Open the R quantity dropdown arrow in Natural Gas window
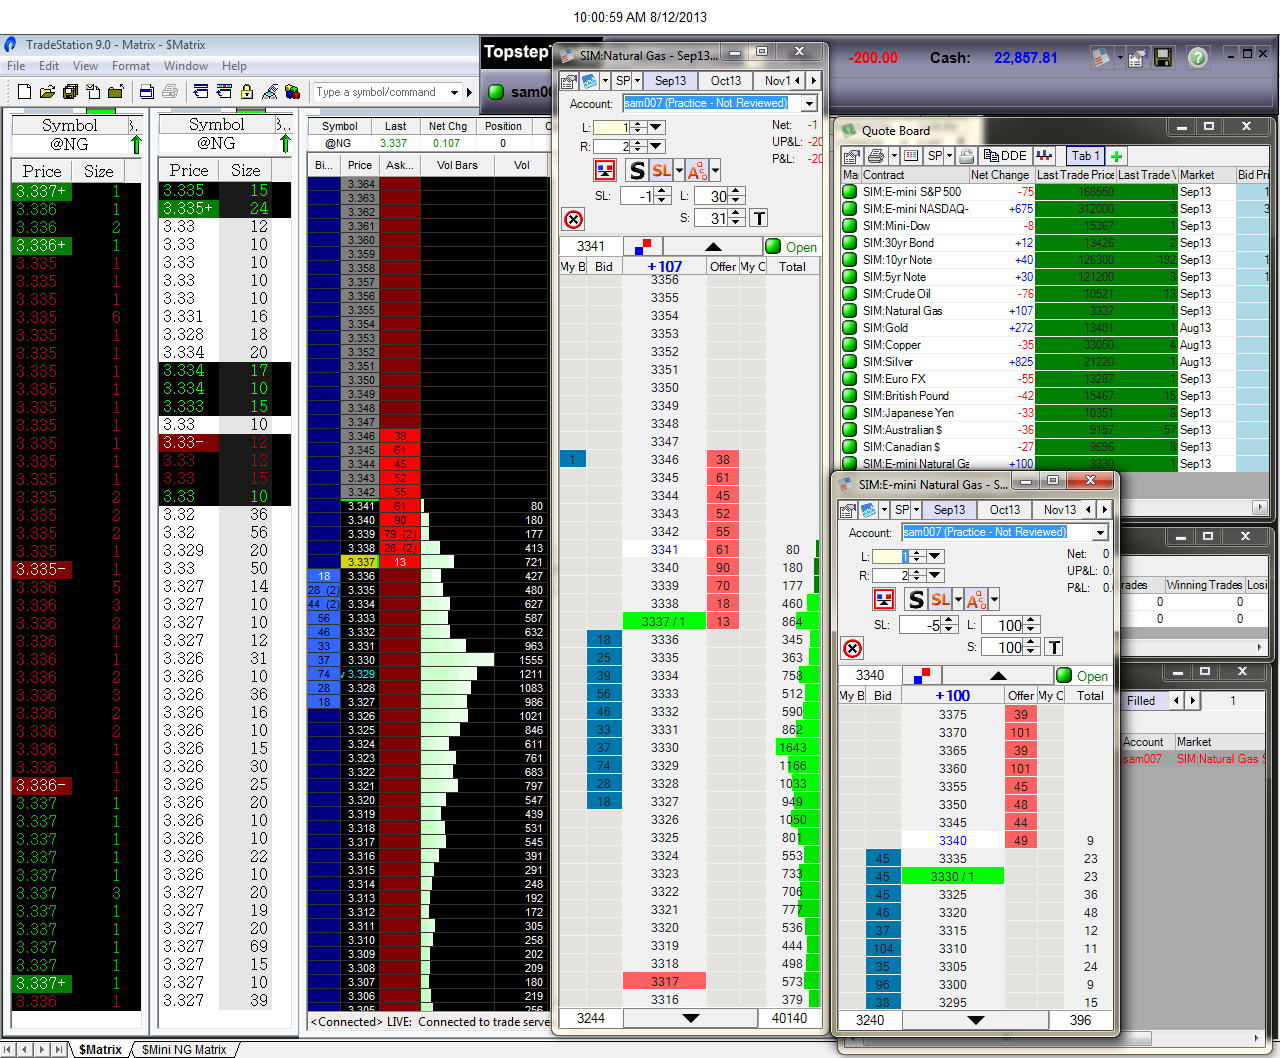 656,146
